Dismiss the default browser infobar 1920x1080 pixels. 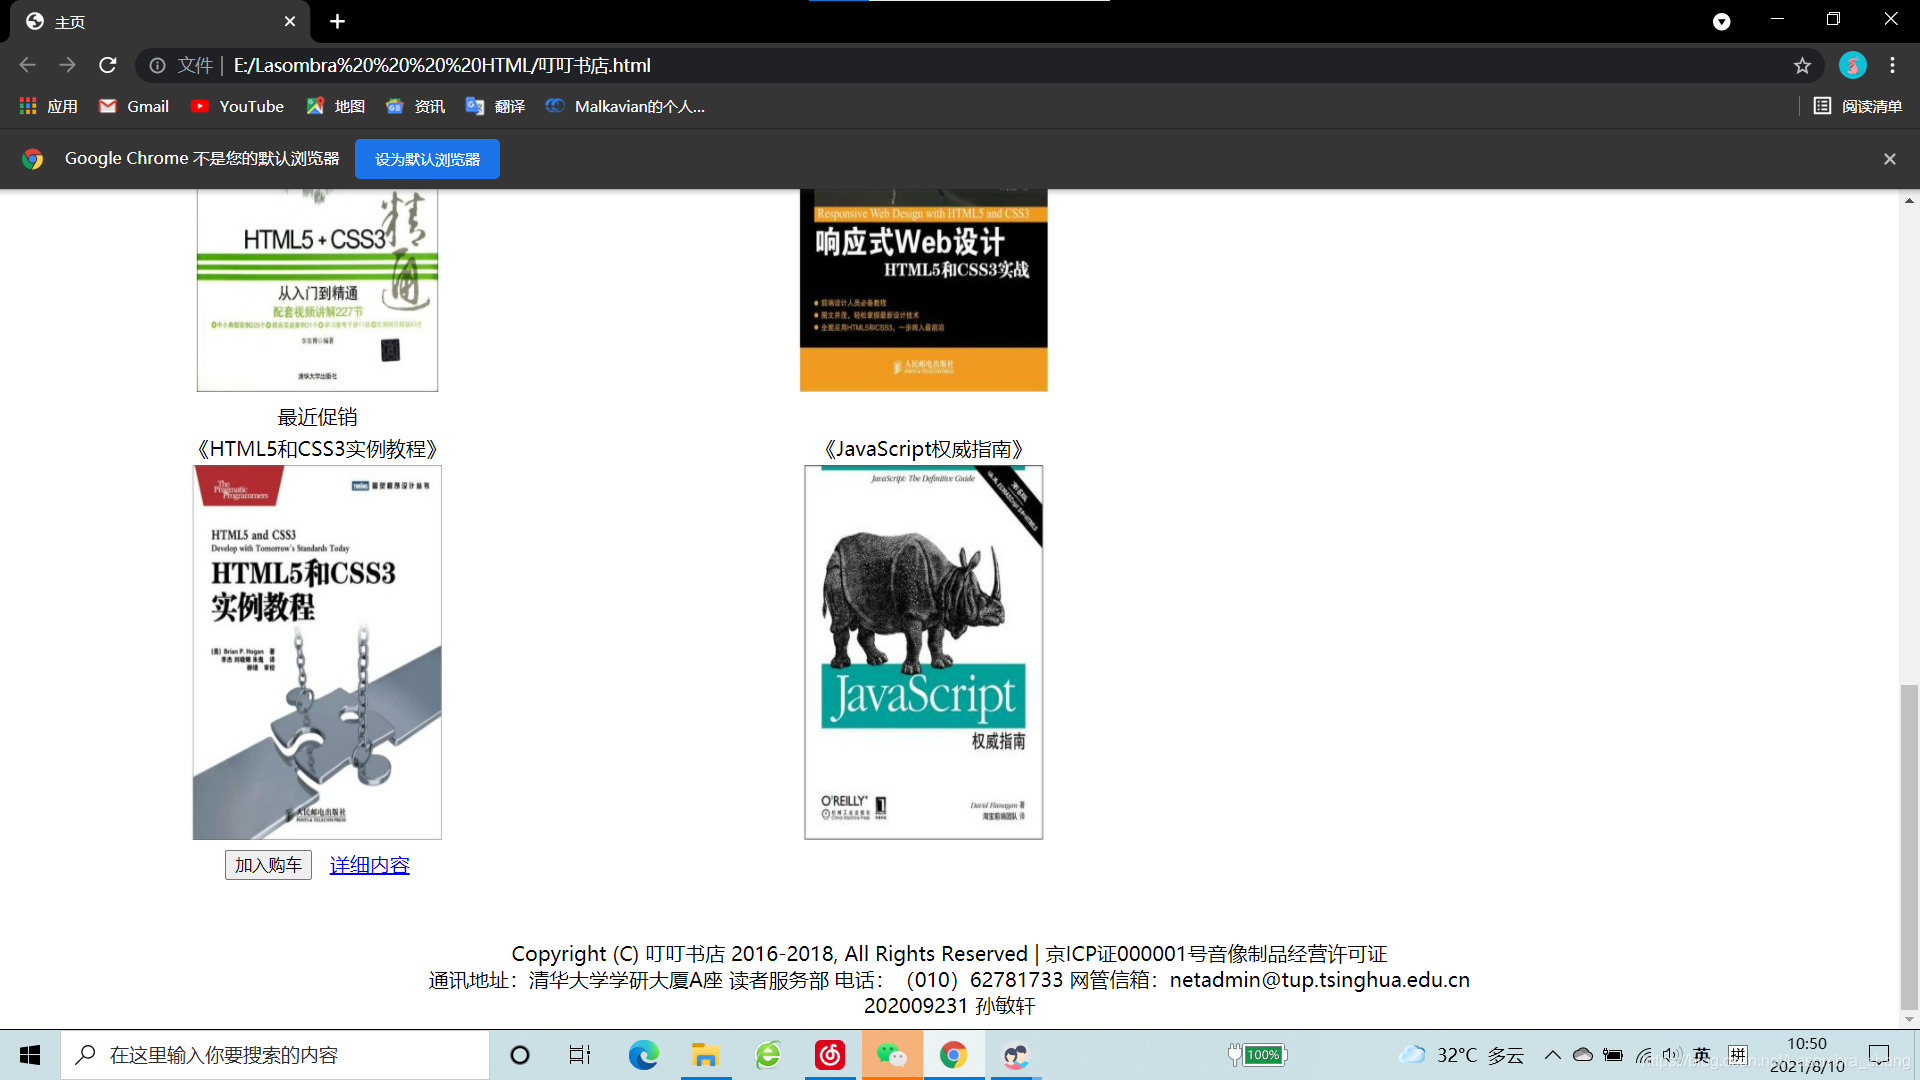click(1889, 159)
